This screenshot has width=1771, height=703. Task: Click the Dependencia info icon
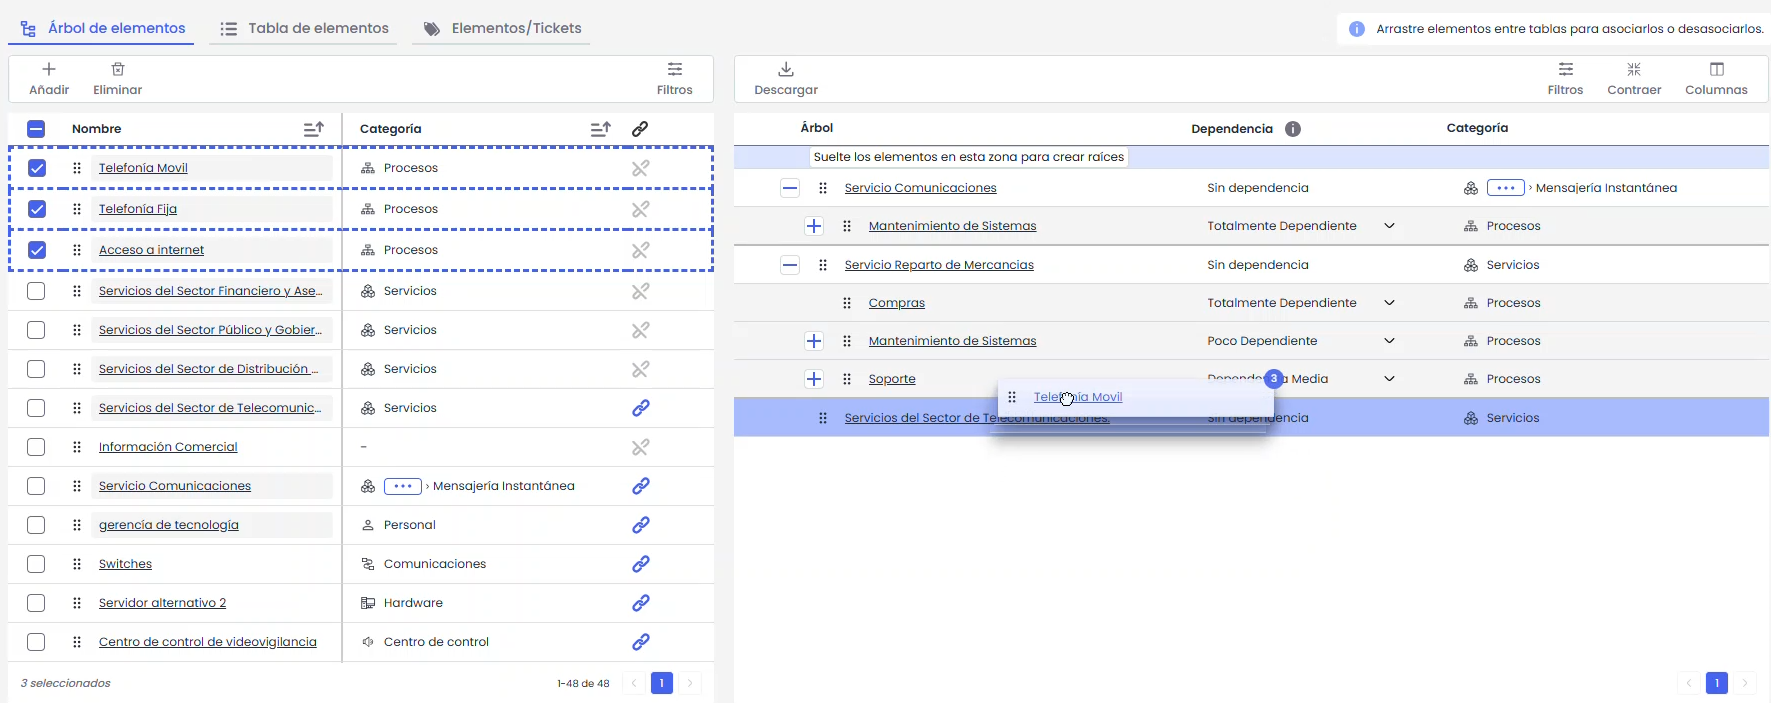[1293, 129]
